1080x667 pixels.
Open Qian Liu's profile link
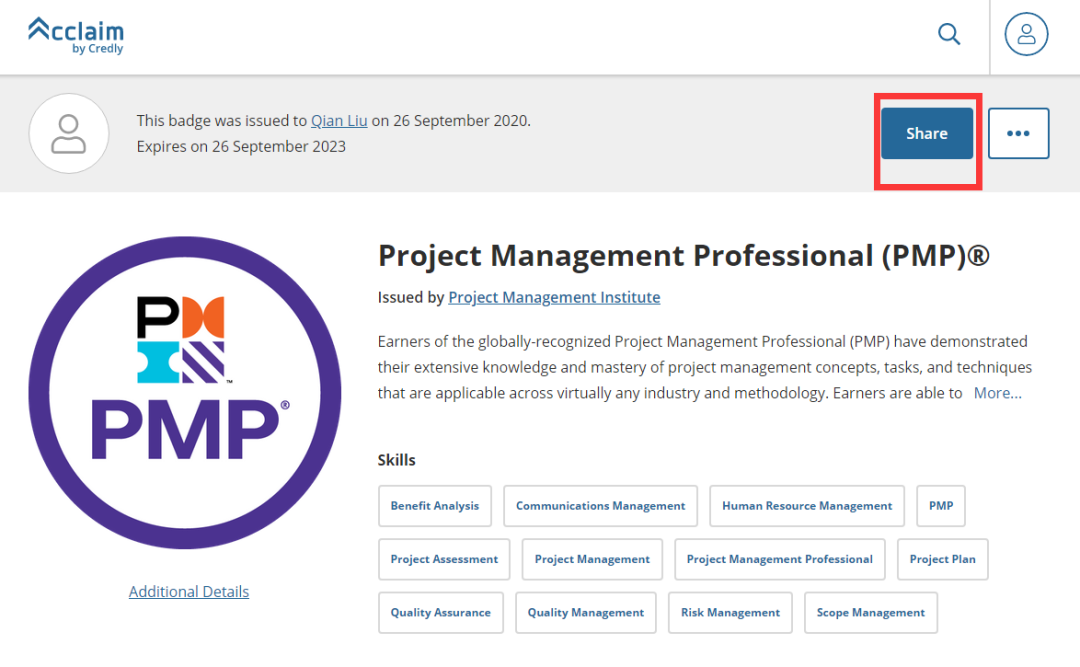tap(339, 121)
